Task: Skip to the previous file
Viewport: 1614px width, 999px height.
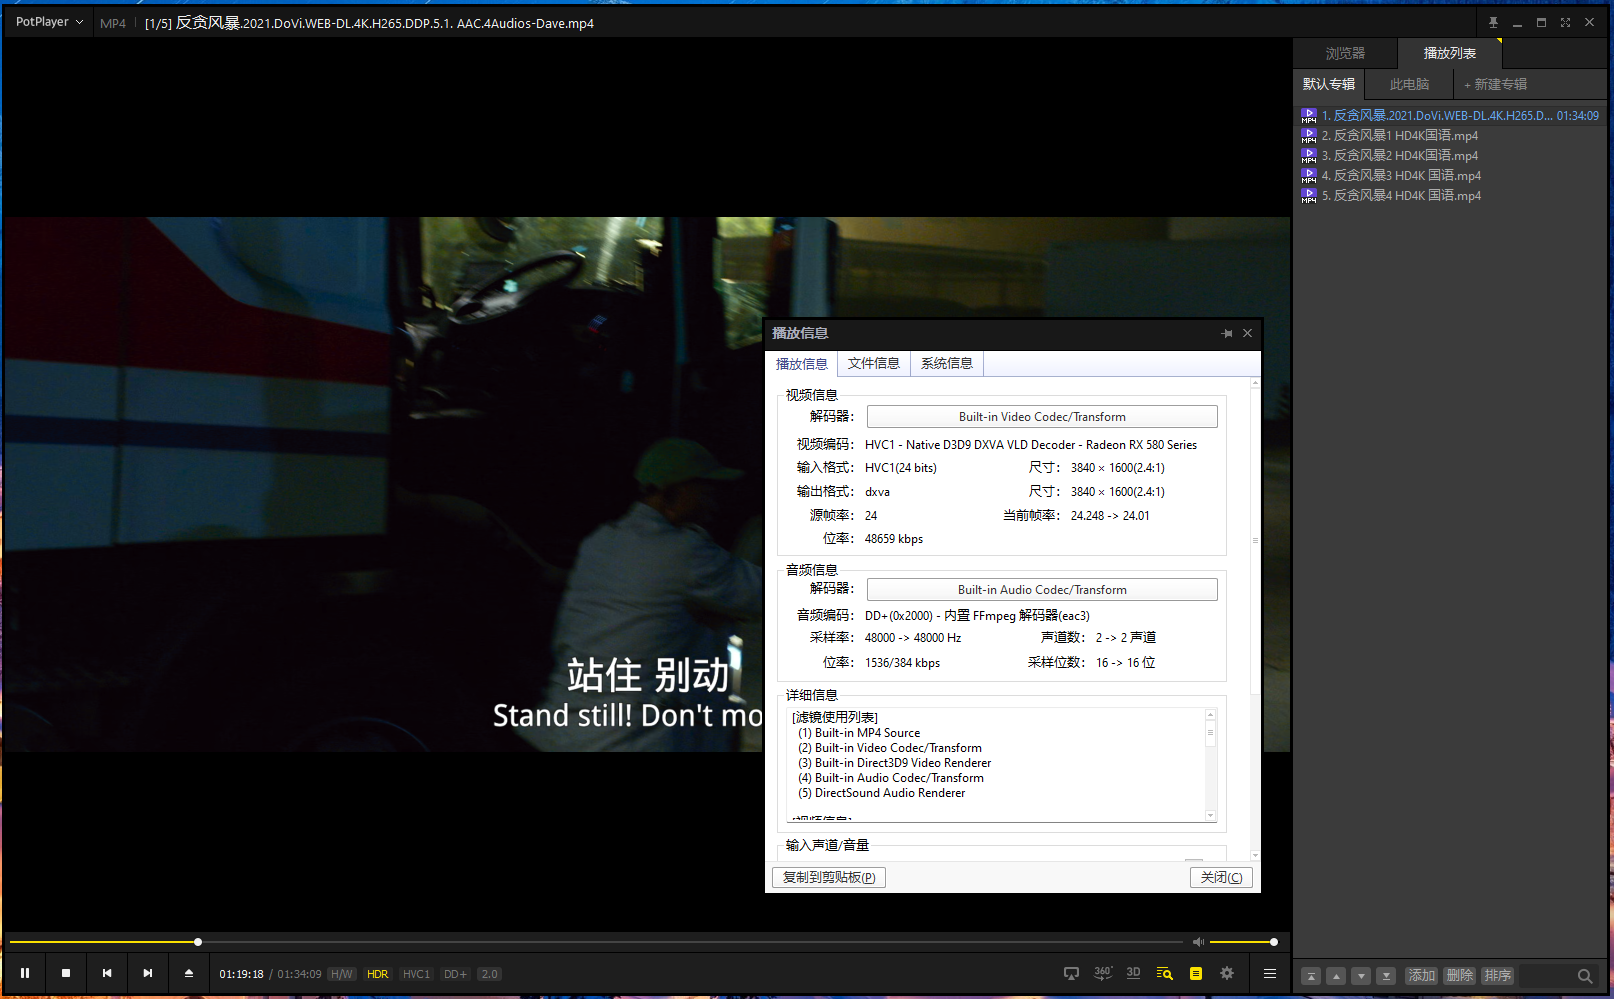Action: (x=107, y=973)
